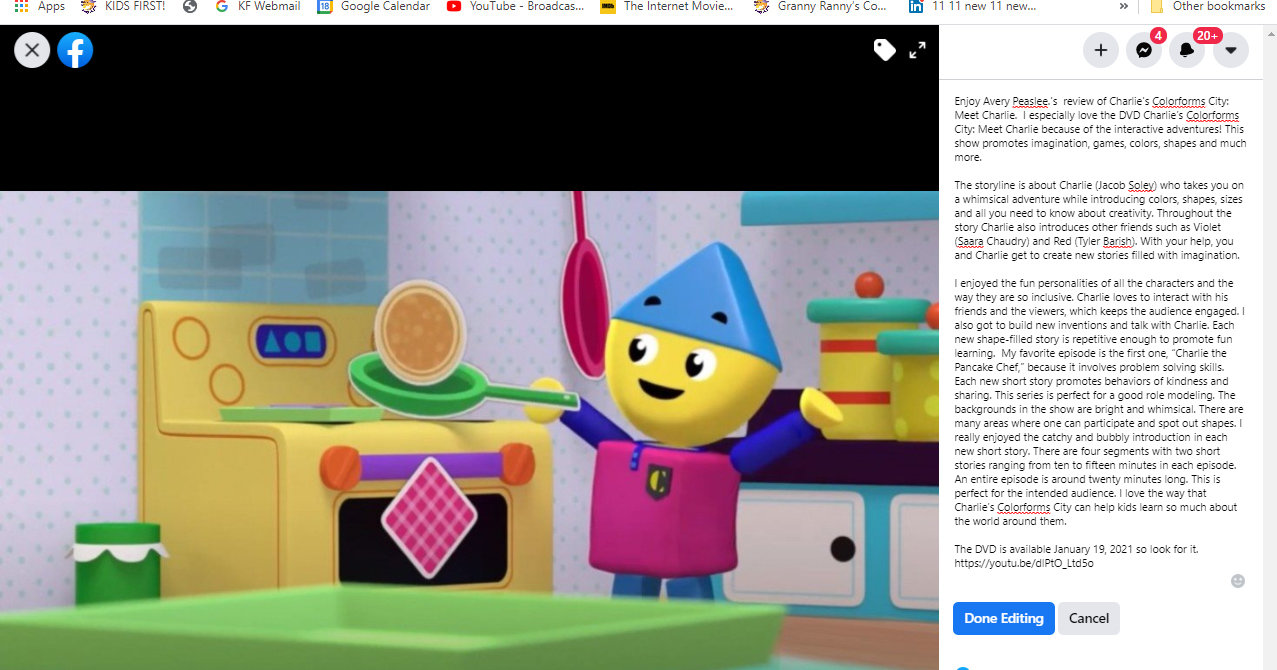
Task: Open Messenger with 4 unread messages
Action: point(1144,50)
